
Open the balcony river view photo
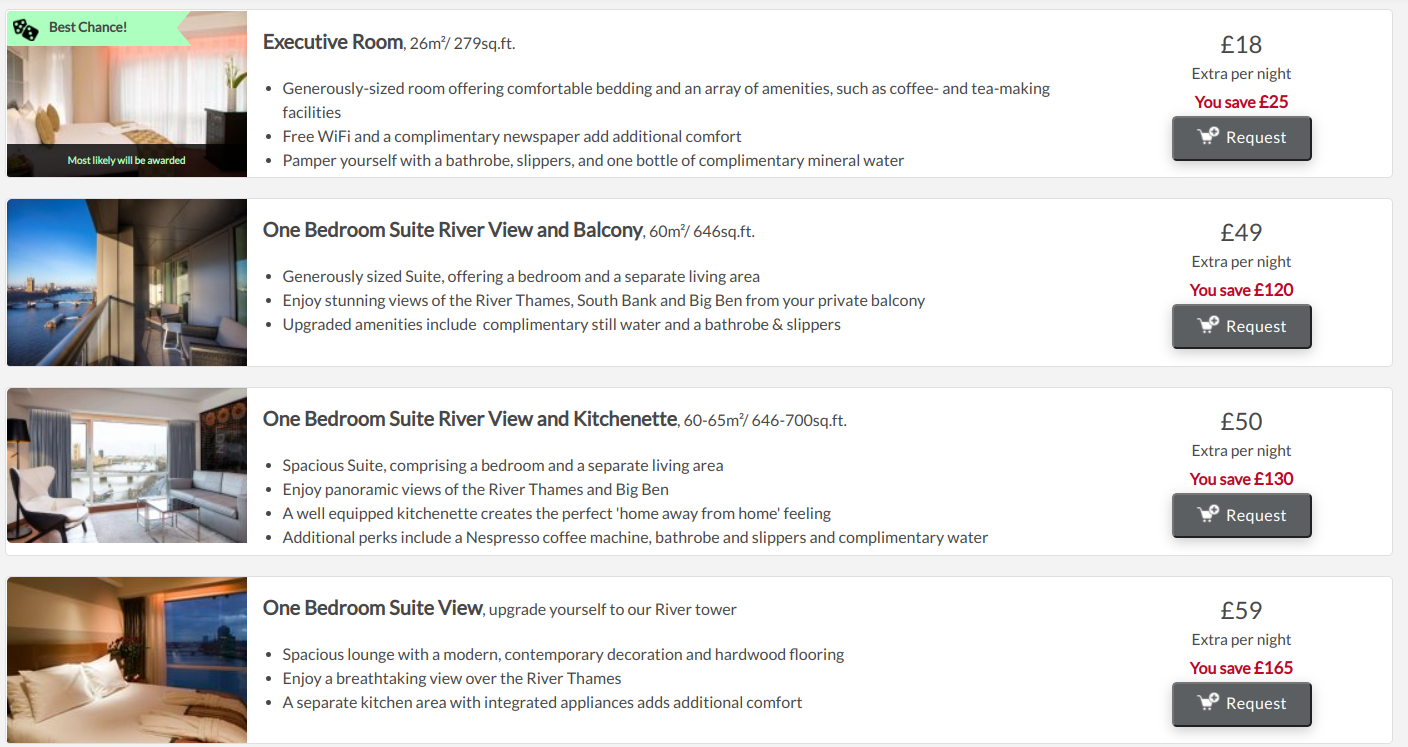127,282
